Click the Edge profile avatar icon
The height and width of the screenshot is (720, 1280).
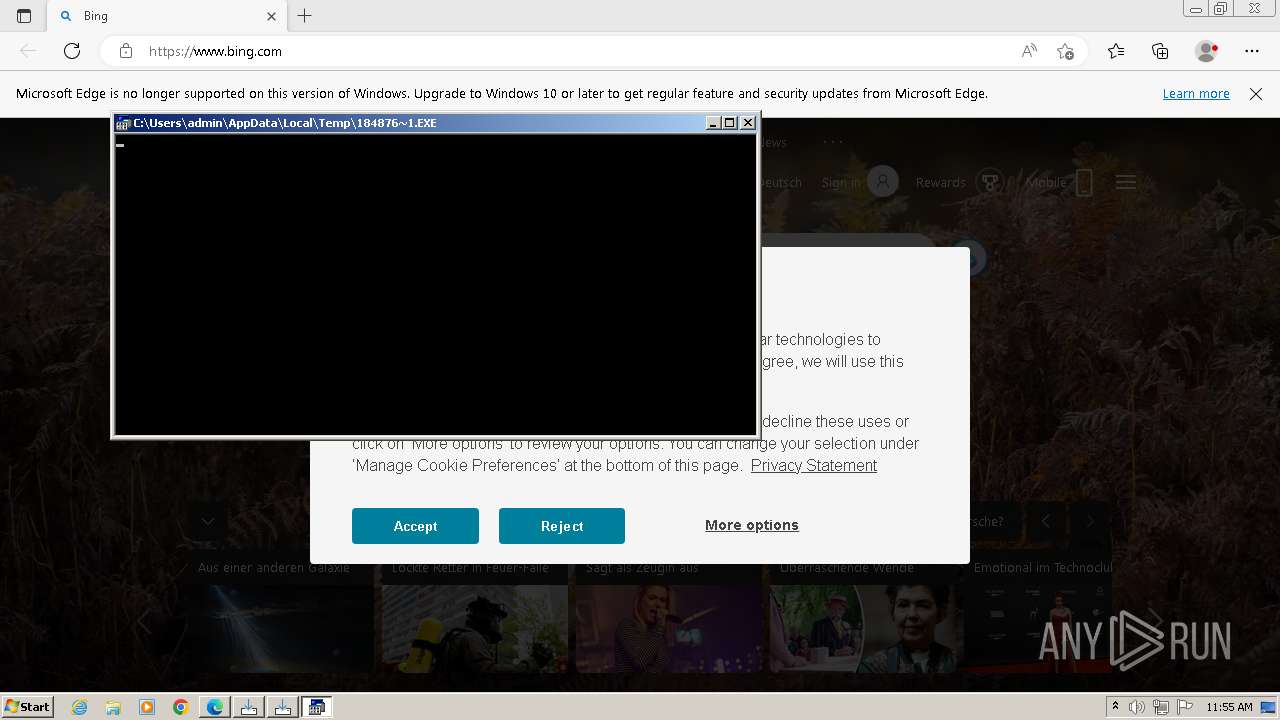coord(1207,51)
